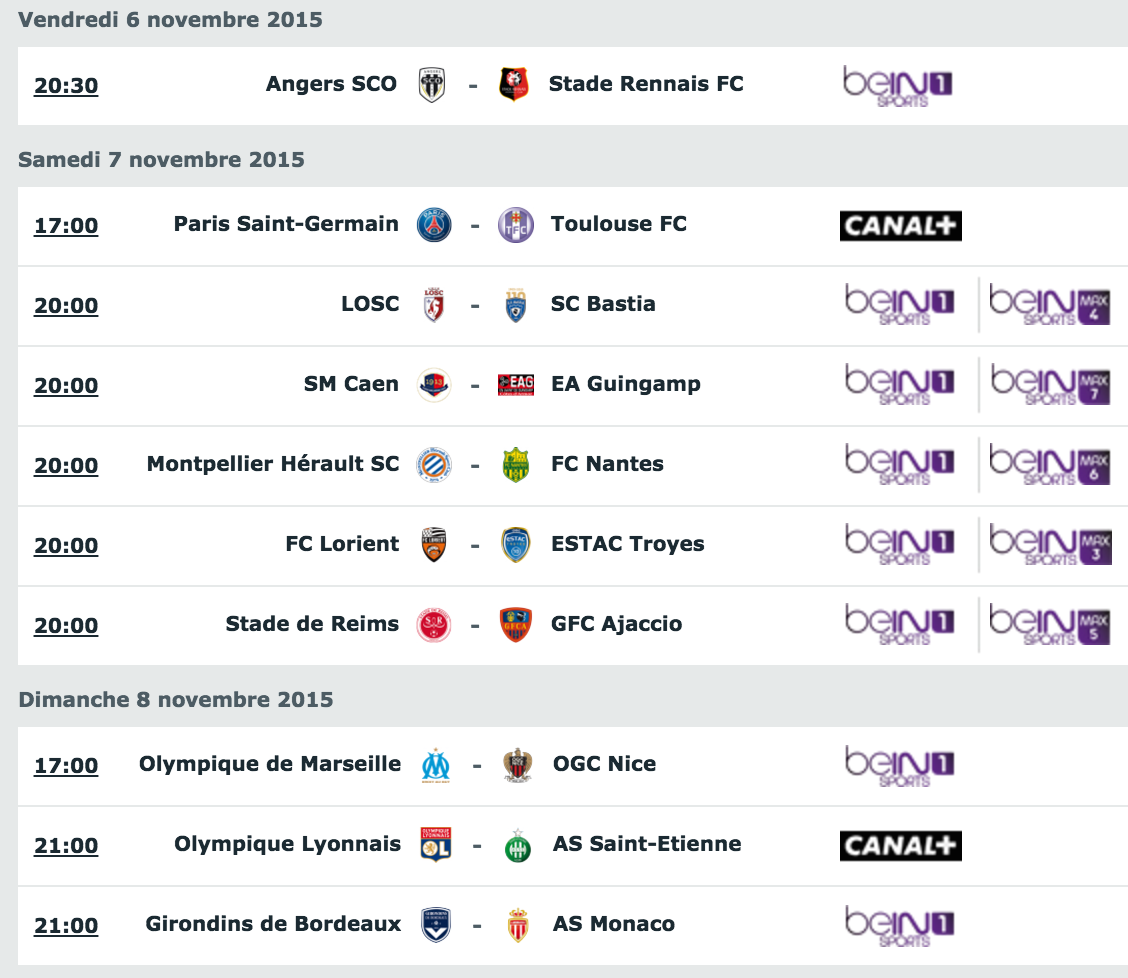Click the Montpellier Hérault SC team name
The height and width of the screenshot is (978, 1128).
273,464
